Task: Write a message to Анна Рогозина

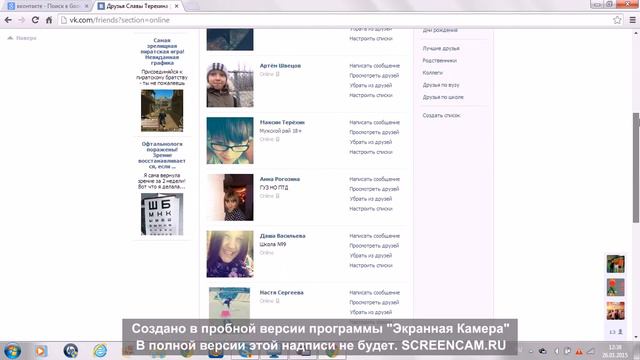Action: [x=374, y=179]
